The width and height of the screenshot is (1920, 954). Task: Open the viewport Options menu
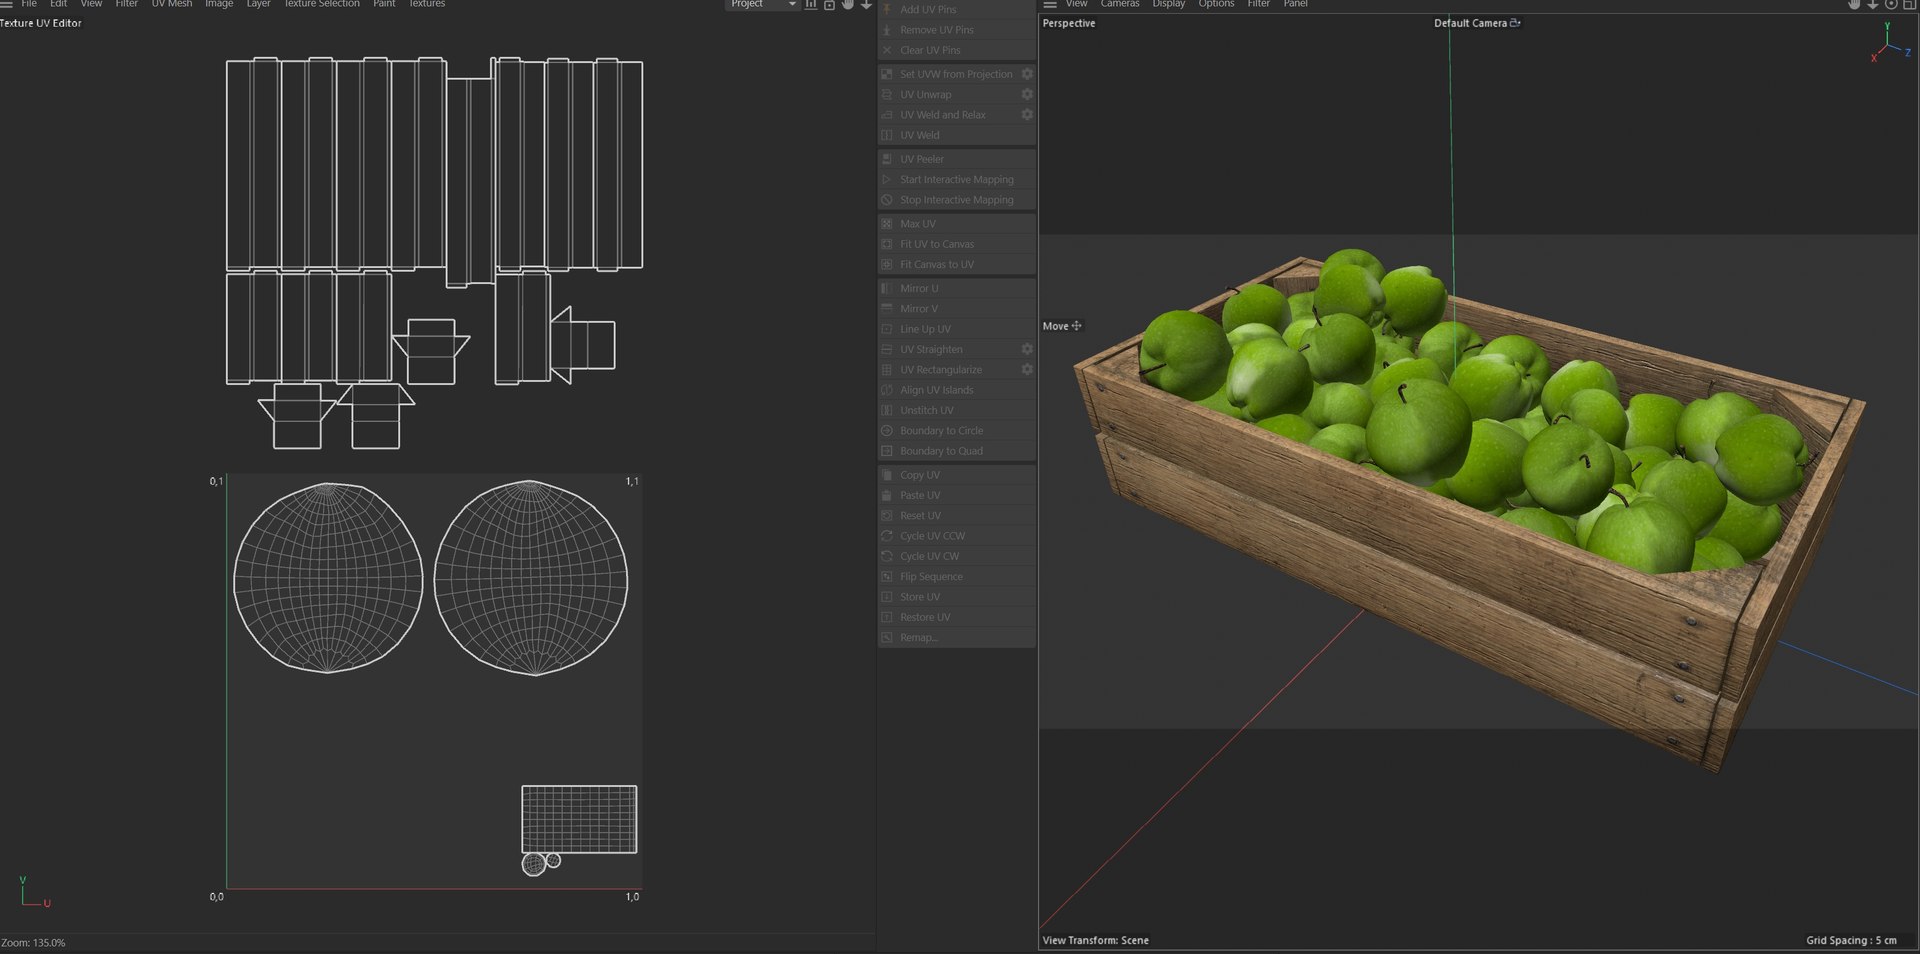[x=1216, y=4]
